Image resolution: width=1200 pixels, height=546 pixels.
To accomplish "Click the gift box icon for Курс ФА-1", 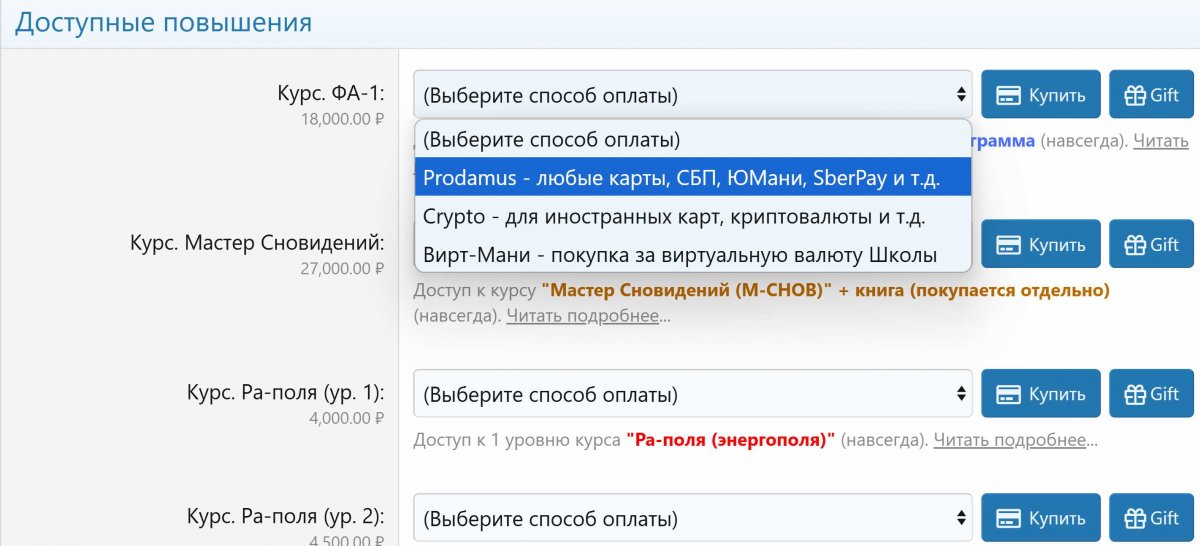I will (x=1135, y=95).
